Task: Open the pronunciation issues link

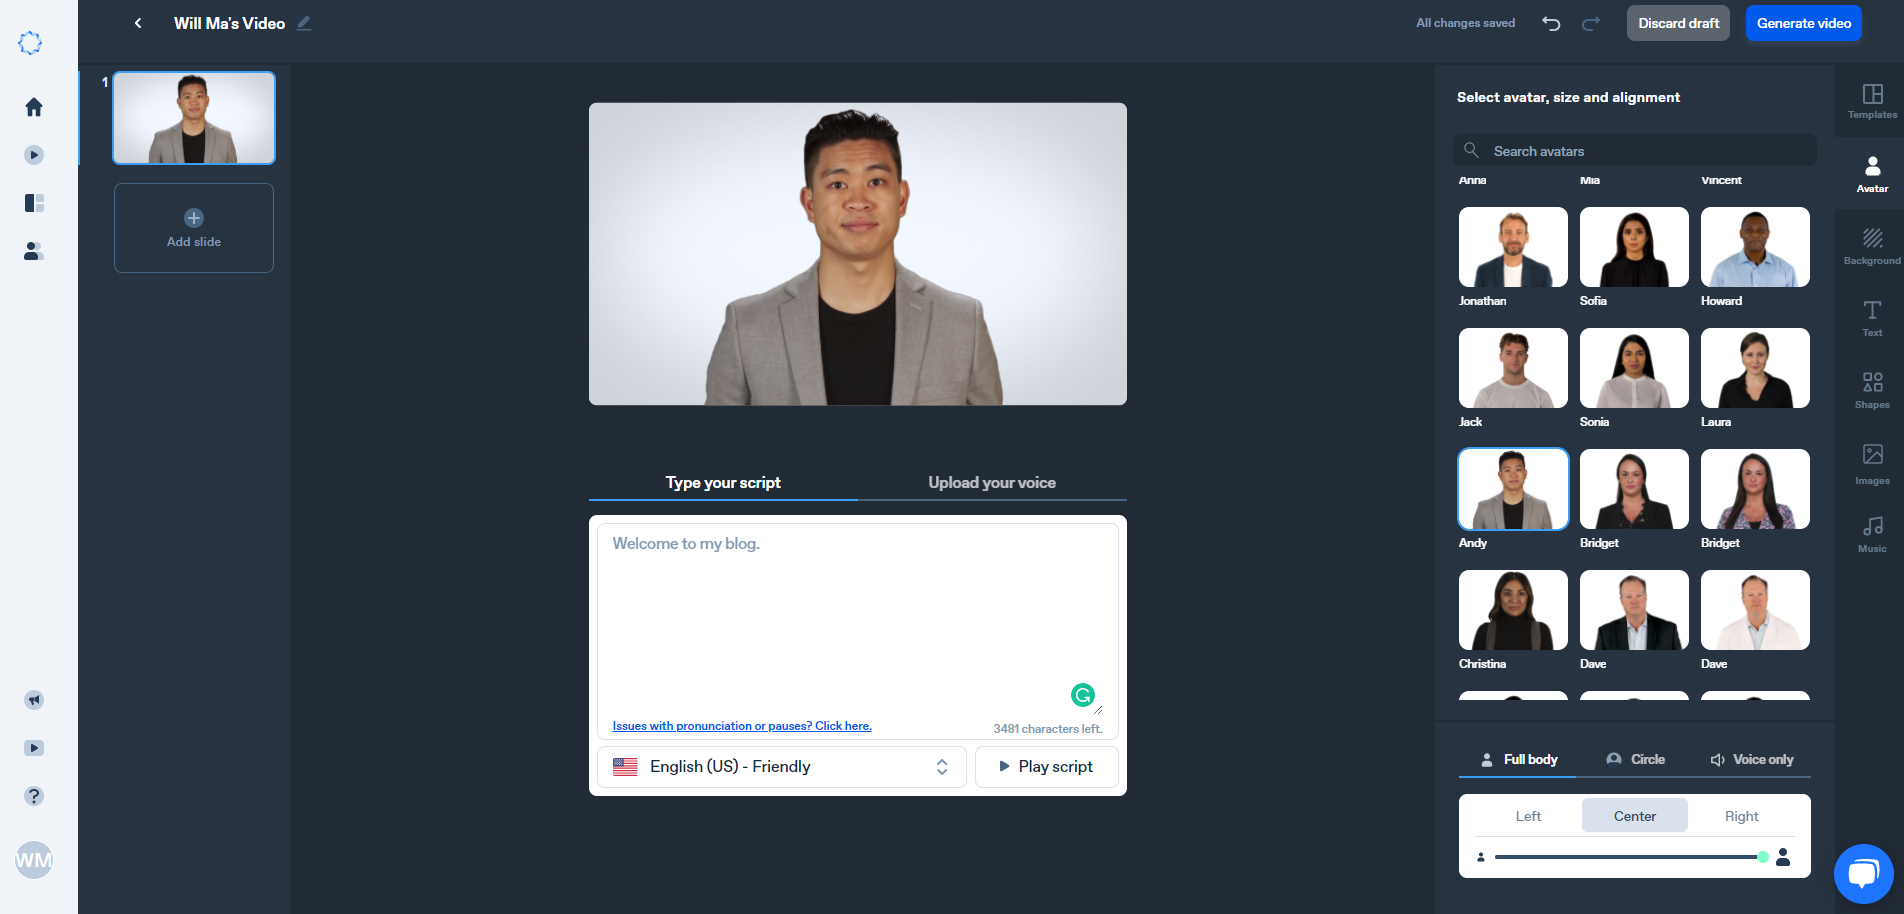Action: click(x=741, y=725)
